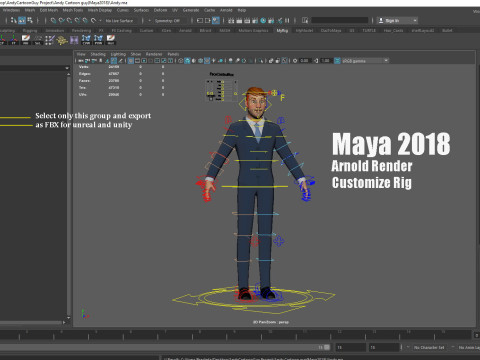Image resolution: width=480 pixels, height=360 pixels.
Task: Open Render Settings icon
Action: [255, 21]
